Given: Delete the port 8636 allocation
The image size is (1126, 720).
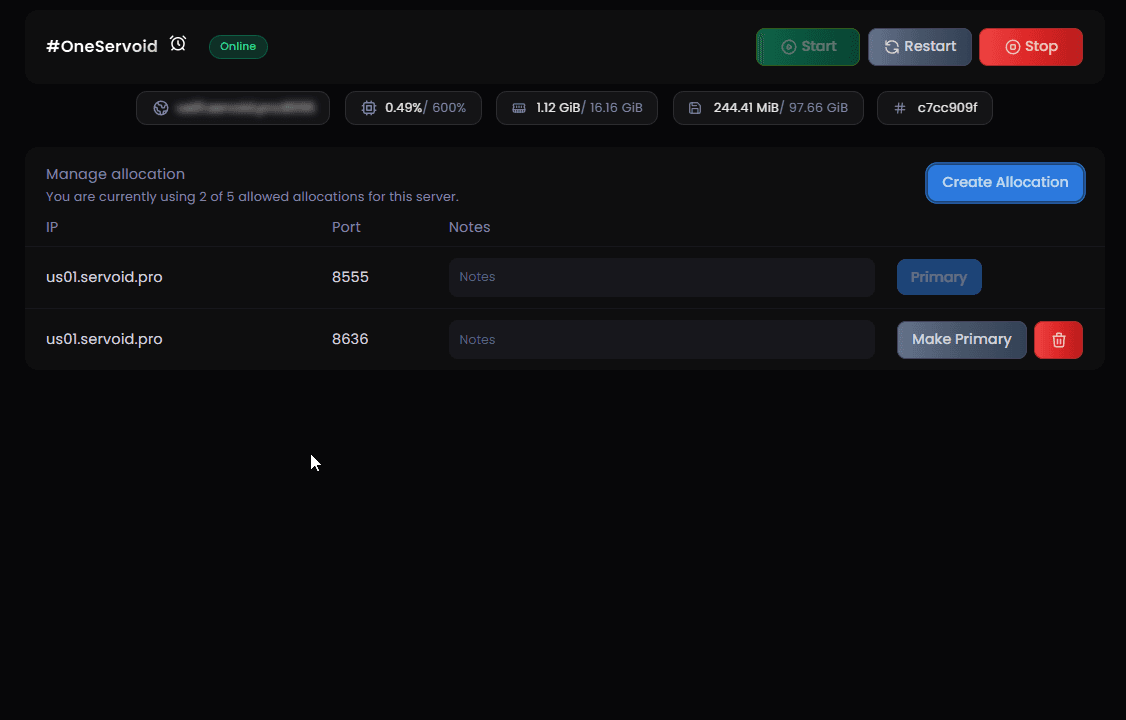Looking at the screenshot, I should [1058, 340].
